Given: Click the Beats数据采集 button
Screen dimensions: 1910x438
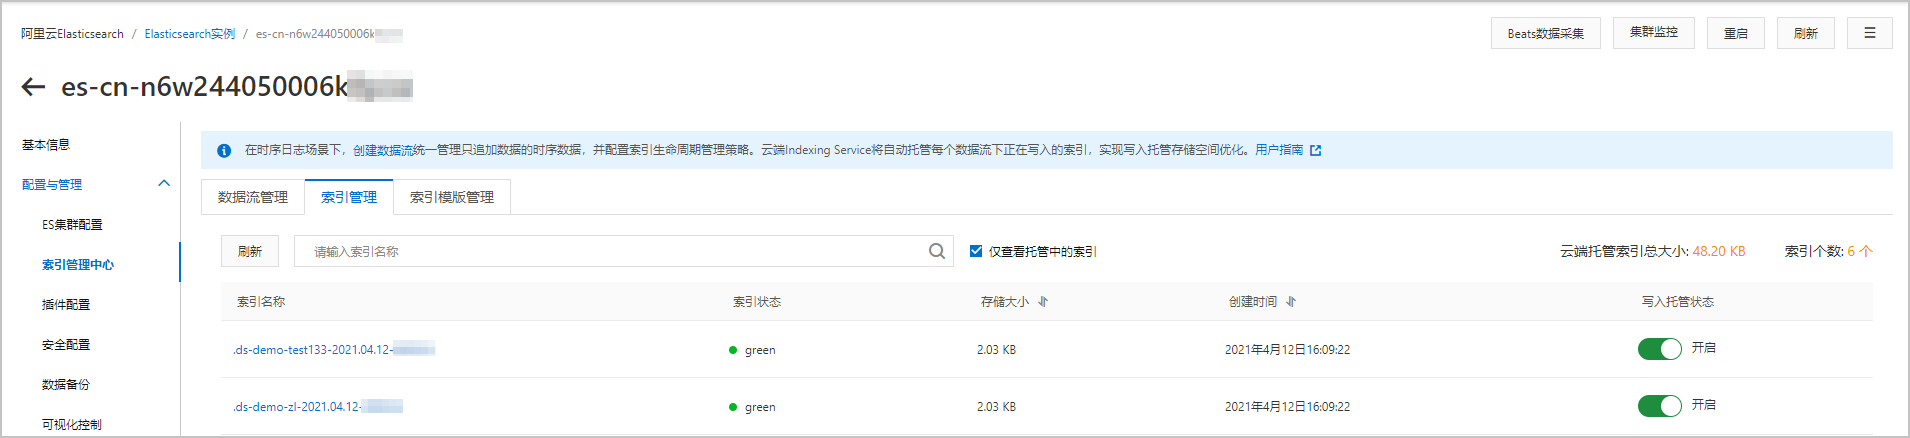Looking at the screenshot, I should [1546, 33].
